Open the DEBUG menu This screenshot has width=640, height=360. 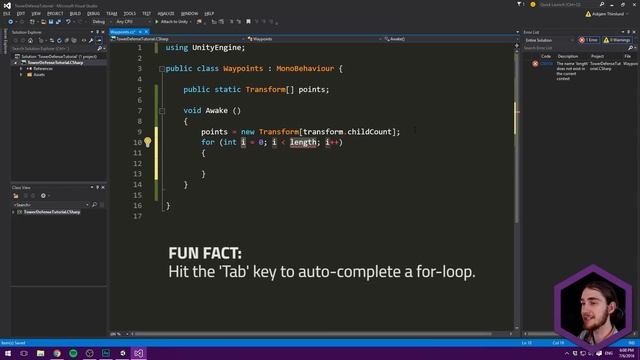click(93, 13)
